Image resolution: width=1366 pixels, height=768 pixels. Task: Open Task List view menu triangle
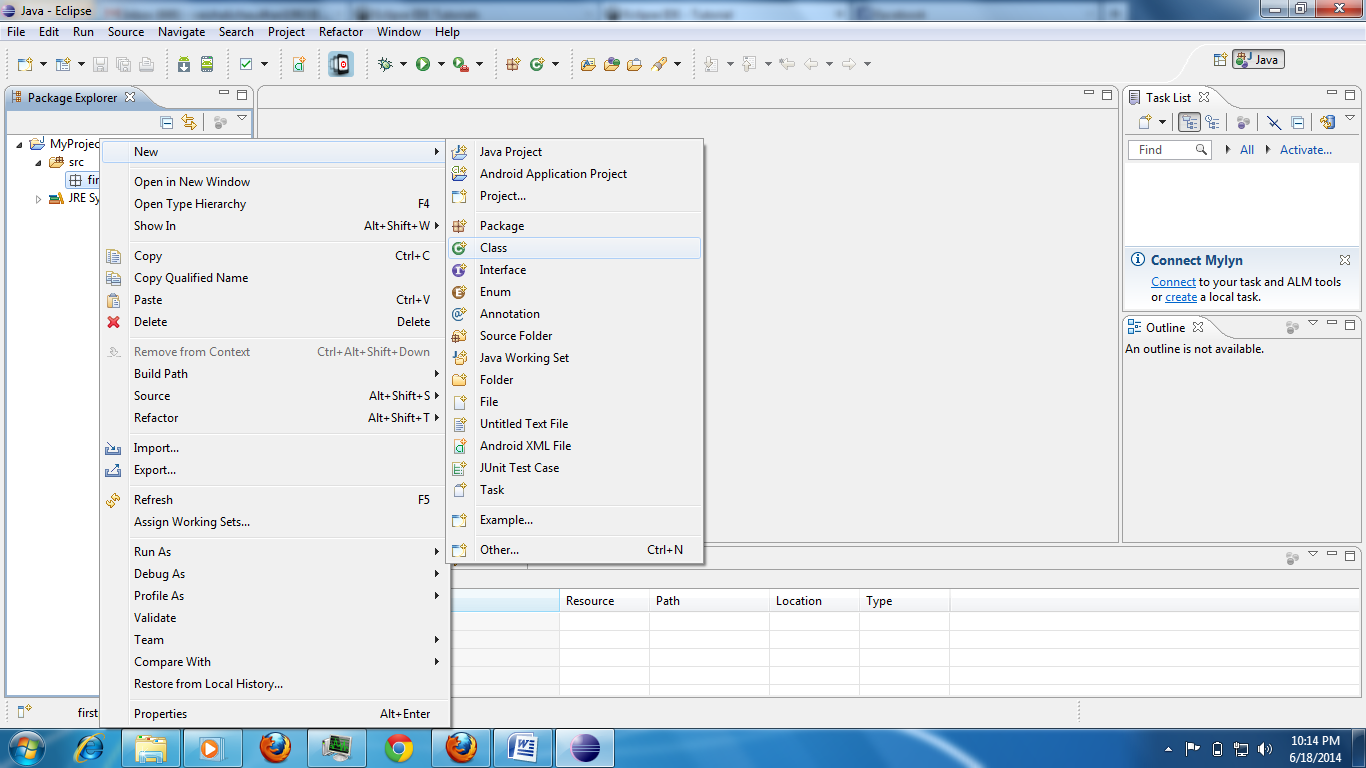coord(1350,118)
